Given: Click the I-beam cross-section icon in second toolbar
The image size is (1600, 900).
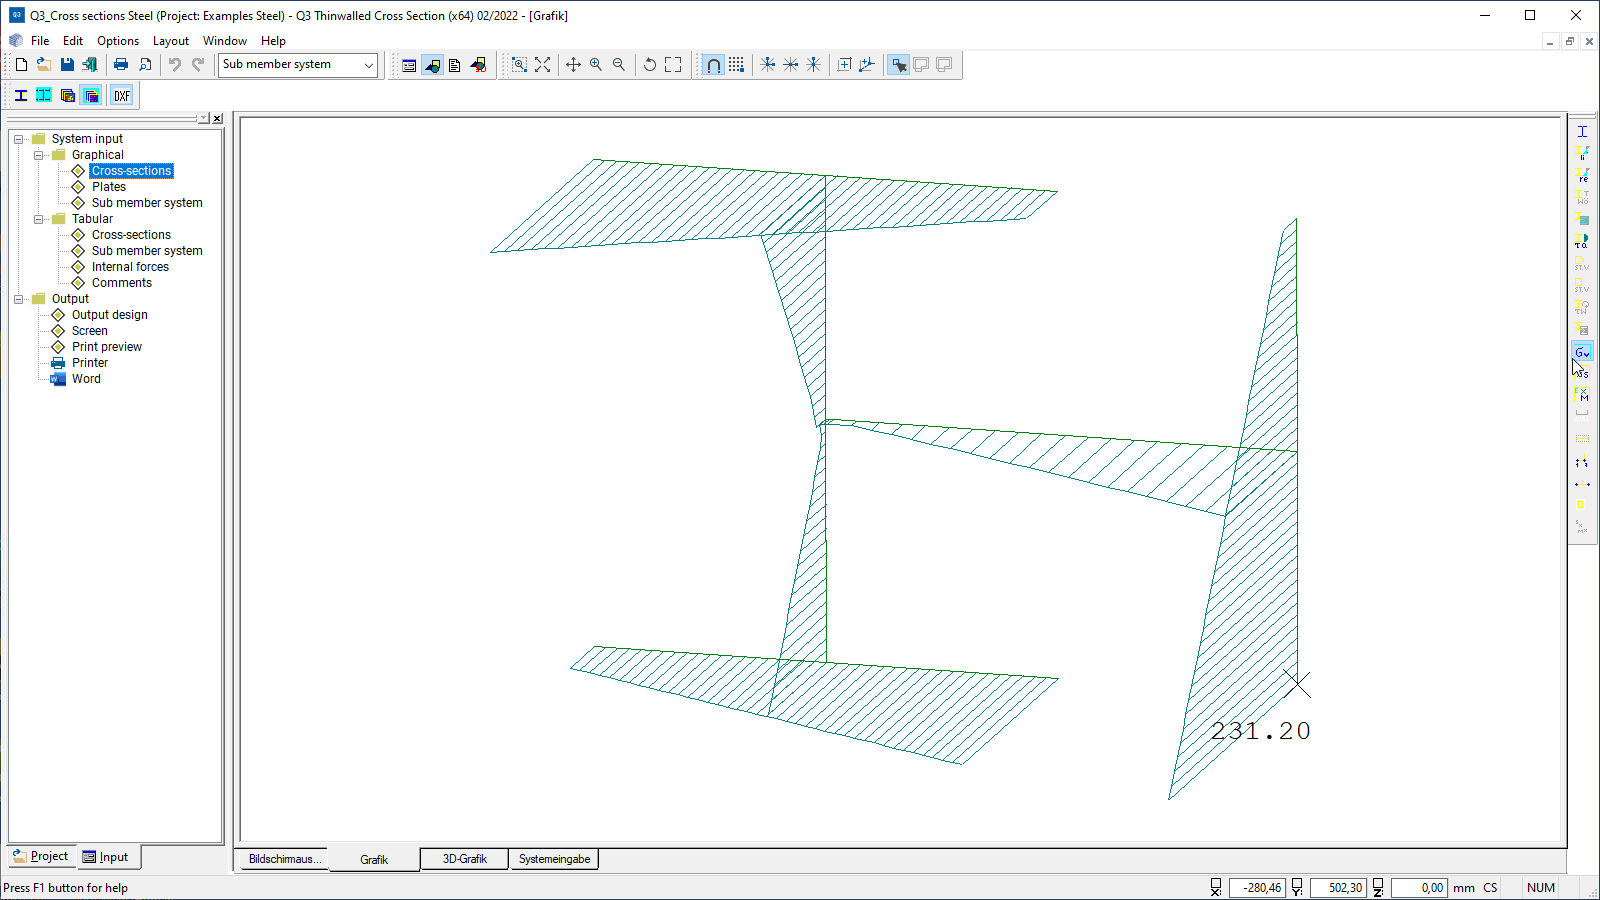Looking at the screenshot, I should pyautogui.click(x=21, y=96).
